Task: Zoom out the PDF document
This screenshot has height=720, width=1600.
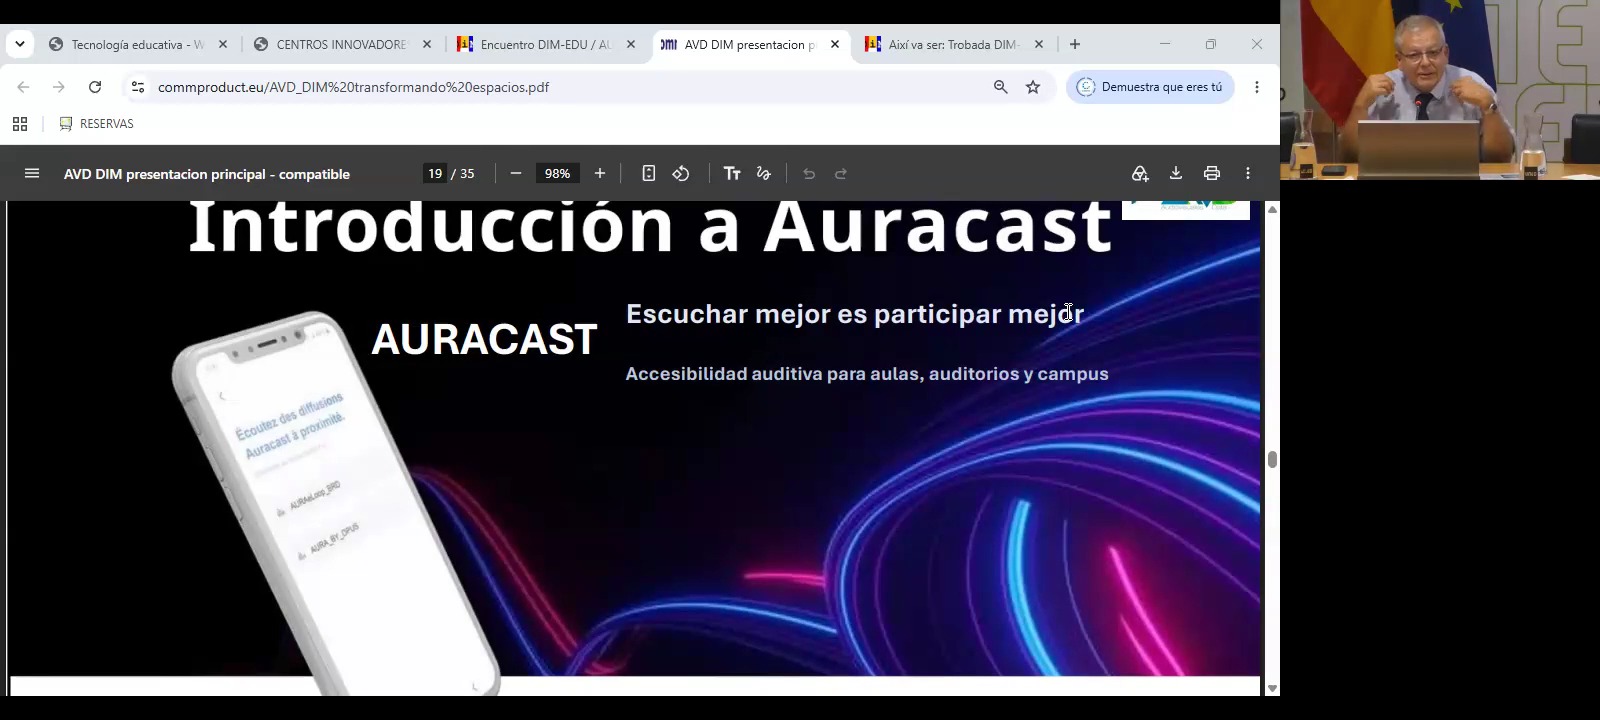Action: [x=516, y=173]
